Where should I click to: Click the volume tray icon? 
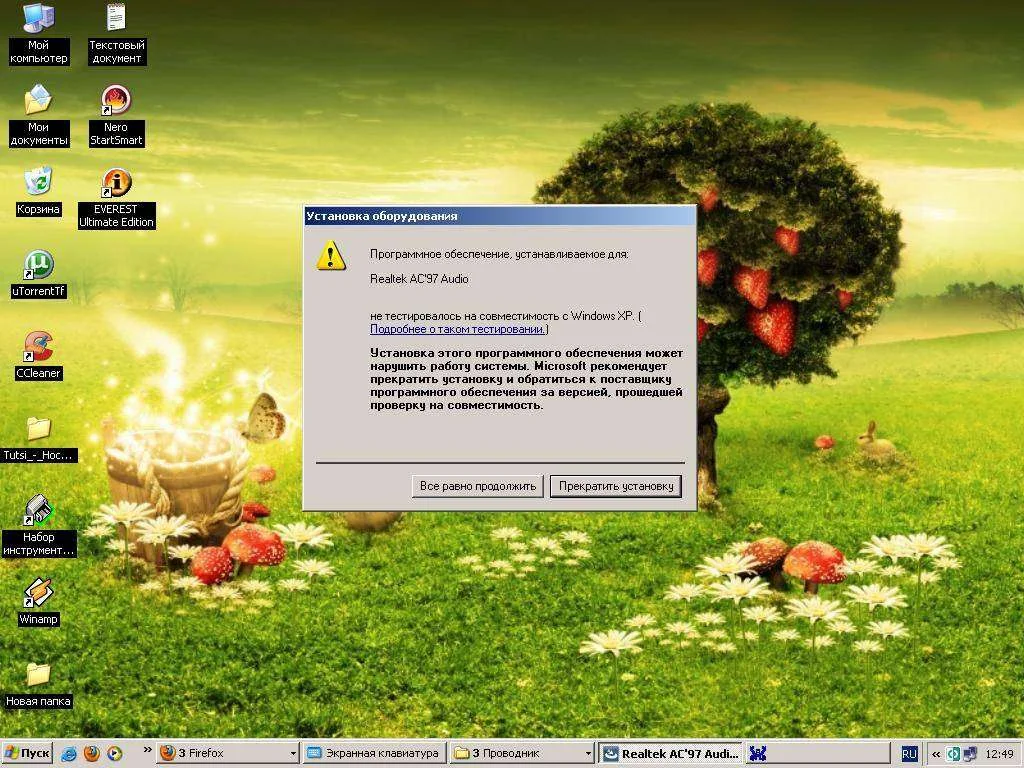pos(953,754)
